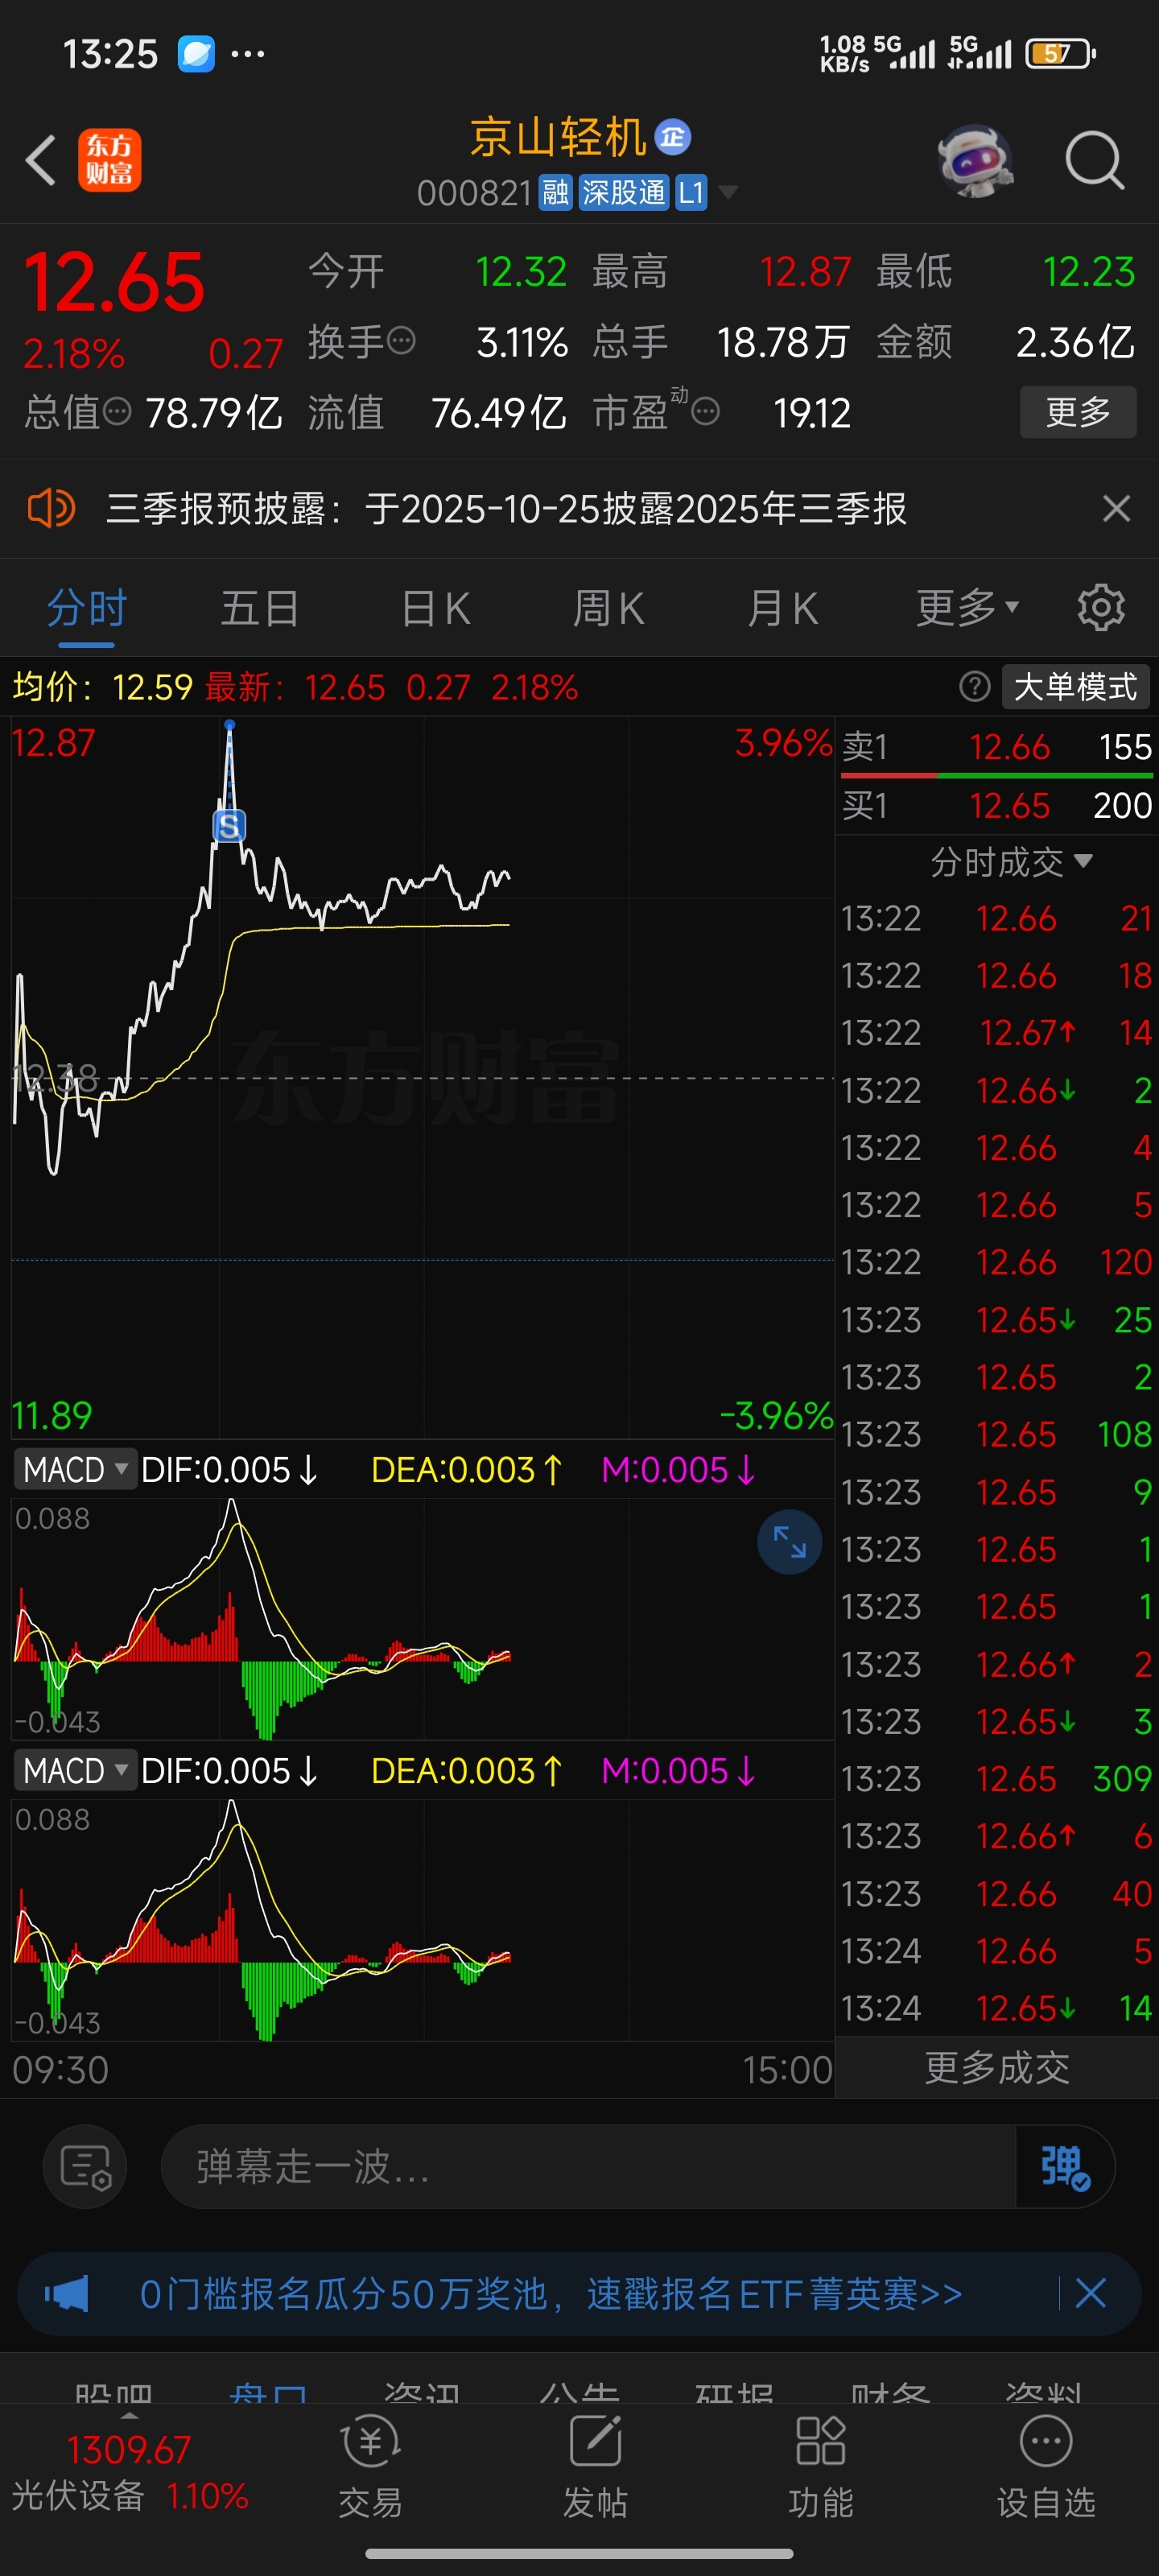This screenshot has width=1159, height=2576.
Task: Open second MACD indicator dropdown
Action: coord(75,1770)
